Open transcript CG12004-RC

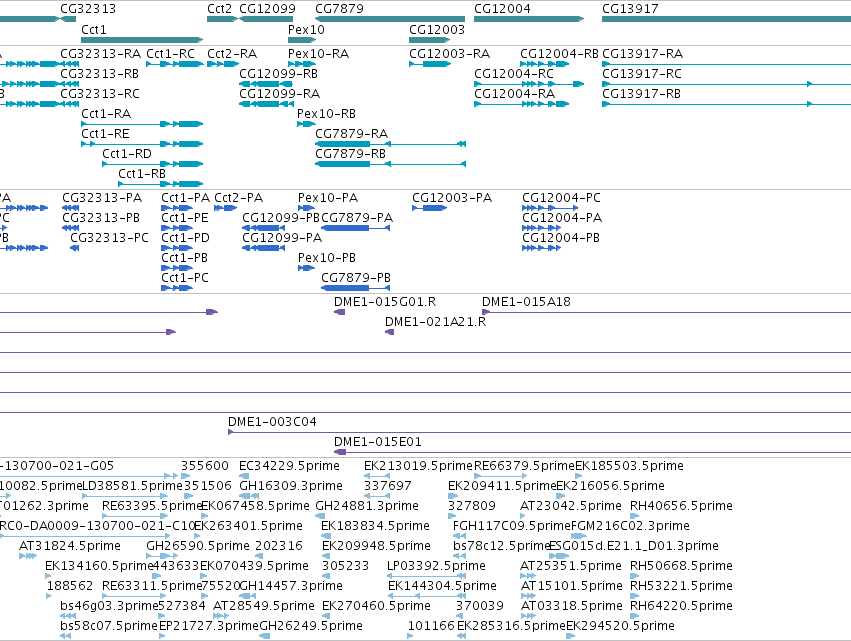coord(514,74)
